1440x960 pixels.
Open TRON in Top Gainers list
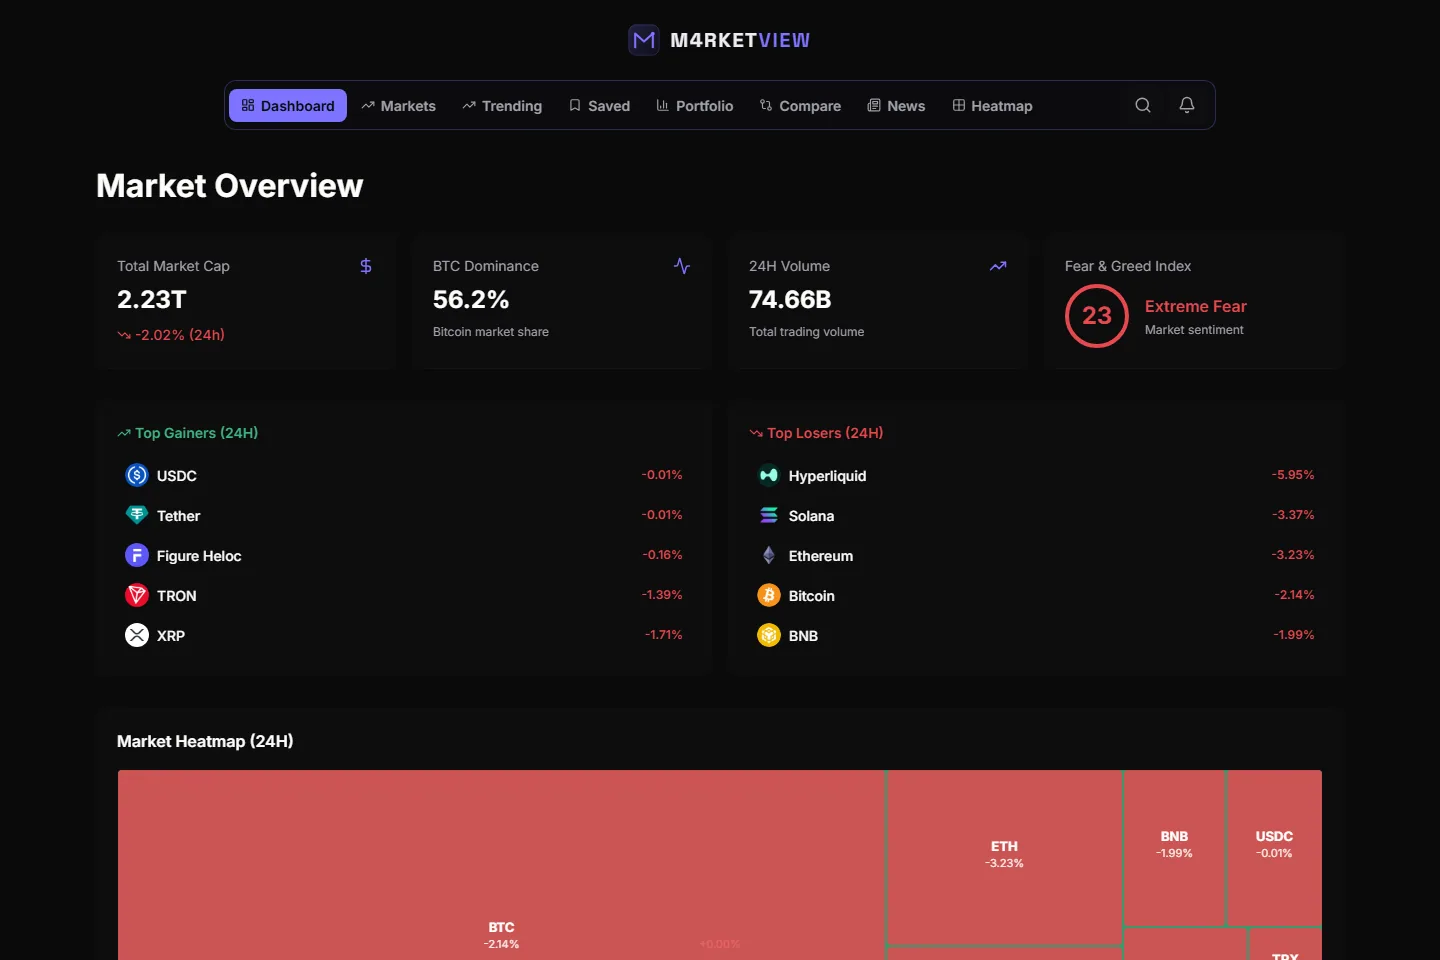(x=403, y=595)
